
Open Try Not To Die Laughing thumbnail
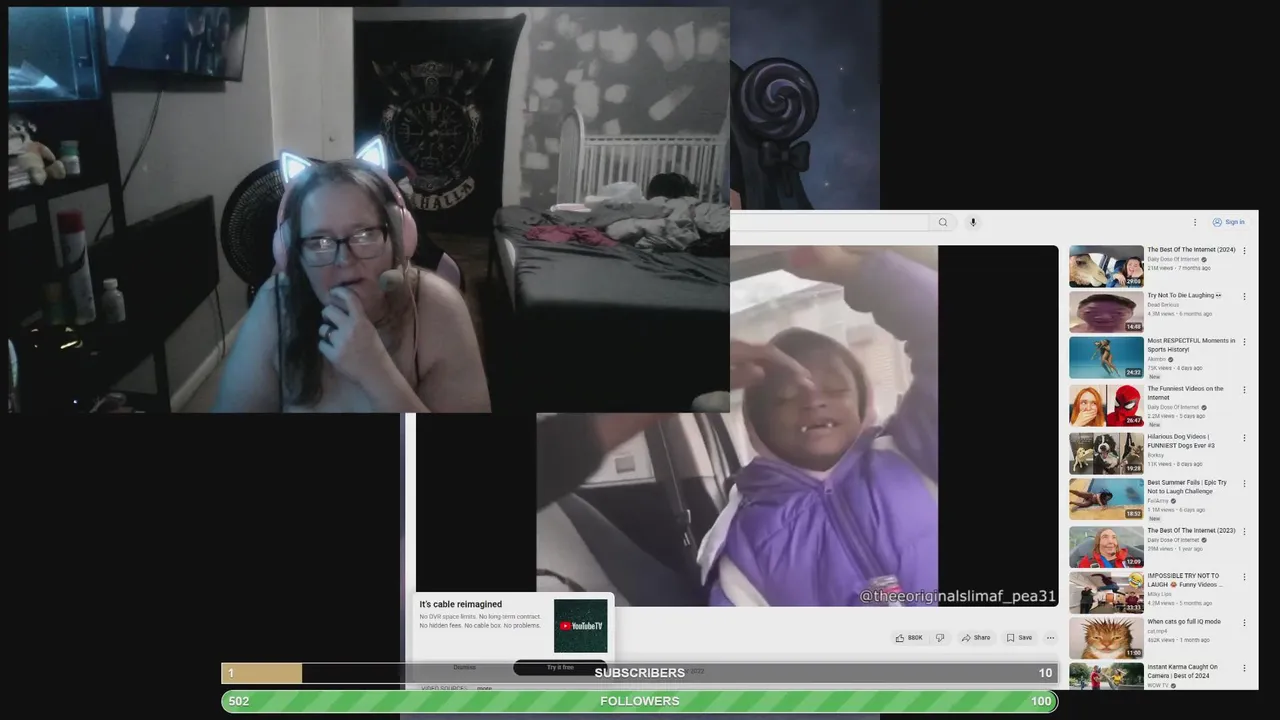tap(1106, 312)
